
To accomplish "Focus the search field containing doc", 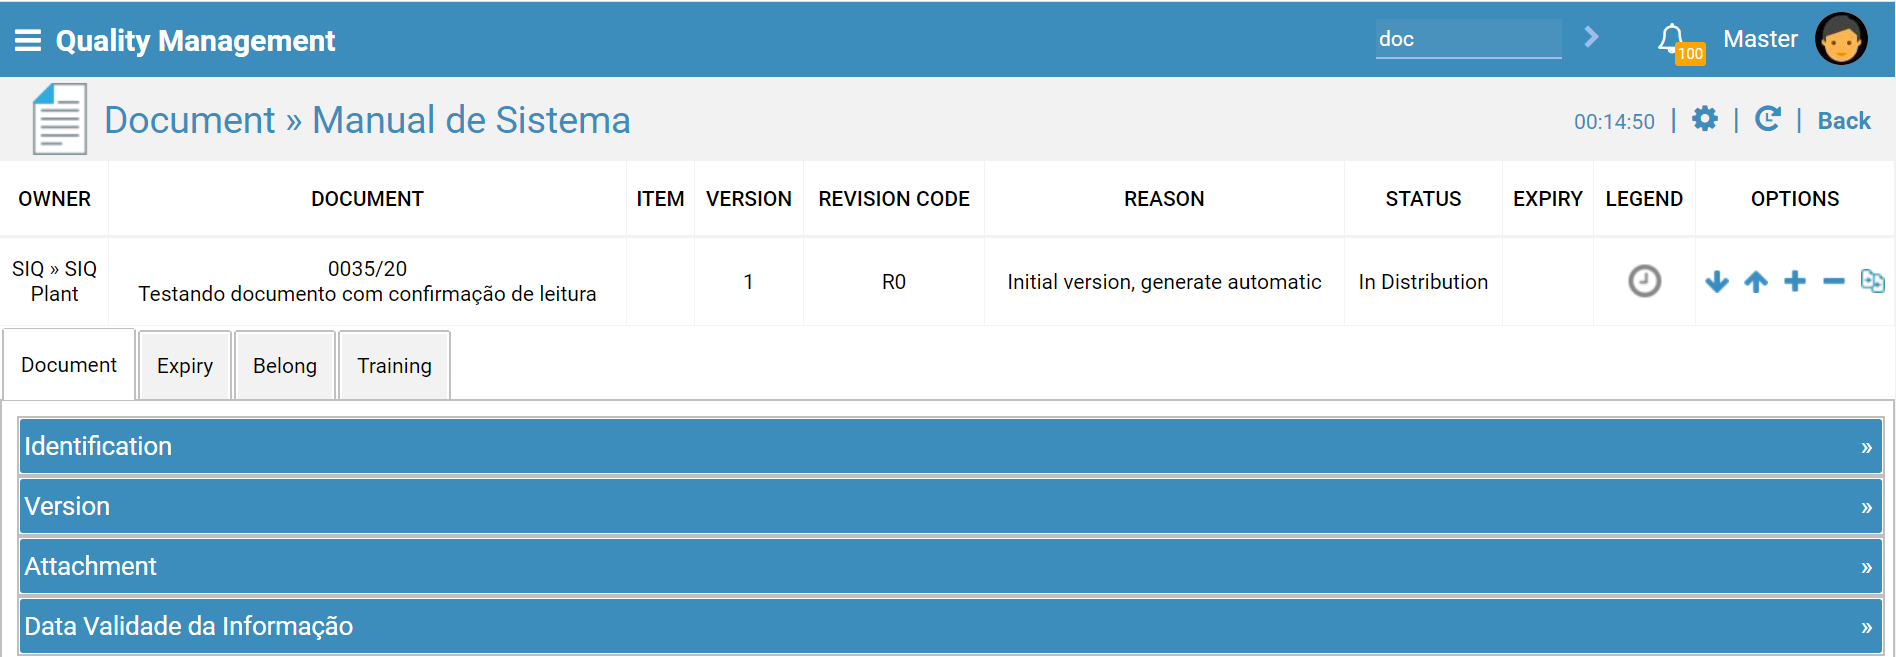I will click(x=1468, y=39).
